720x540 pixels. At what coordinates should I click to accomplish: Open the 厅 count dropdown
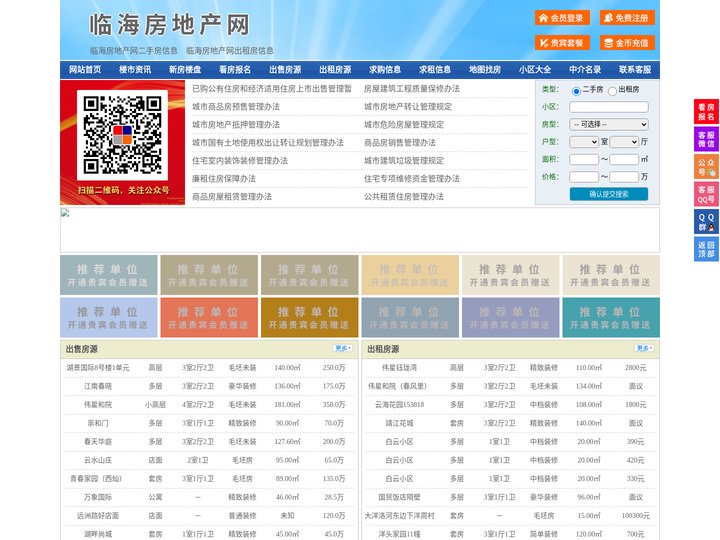pyautogui.click(x=624, y=142)
